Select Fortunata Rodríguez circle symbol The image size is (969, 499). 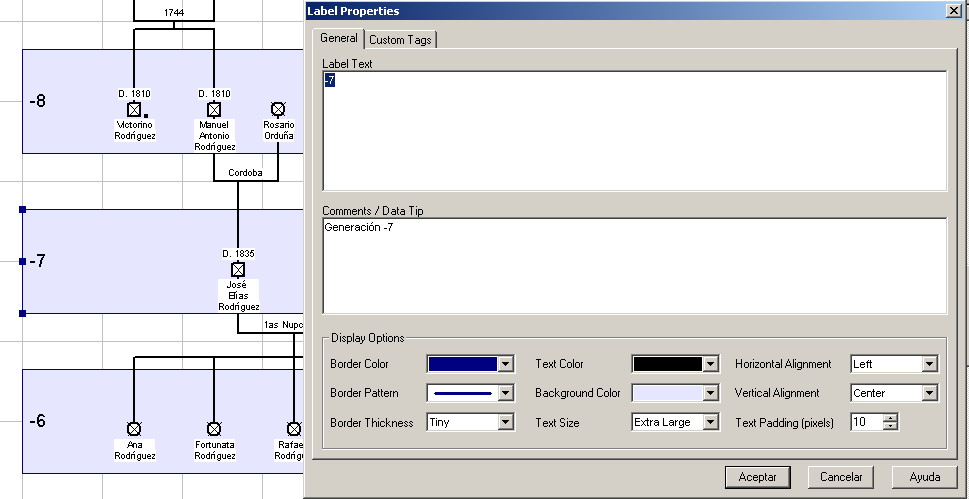coord(213,429)
